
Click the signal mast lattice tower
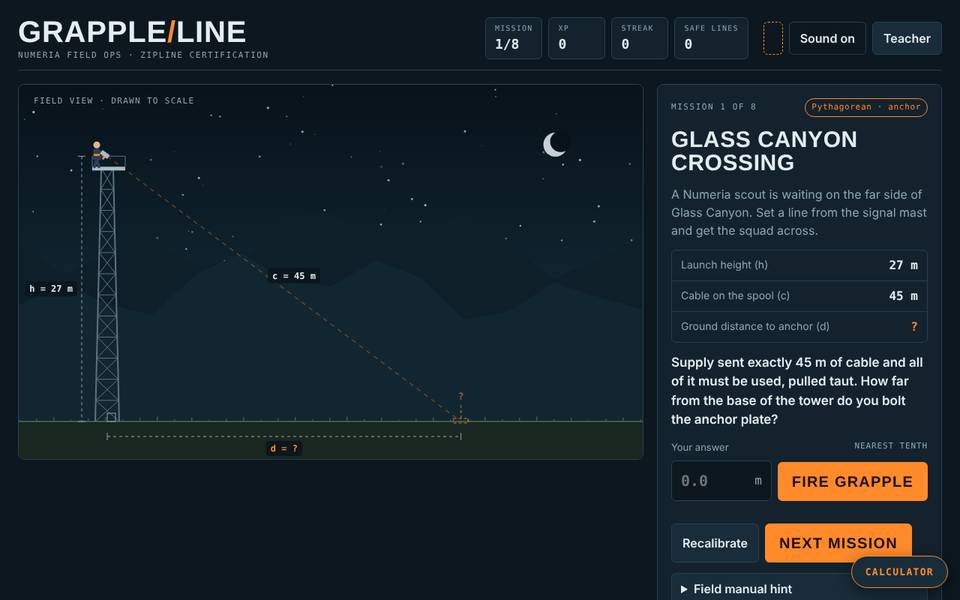tap(108, 294)
